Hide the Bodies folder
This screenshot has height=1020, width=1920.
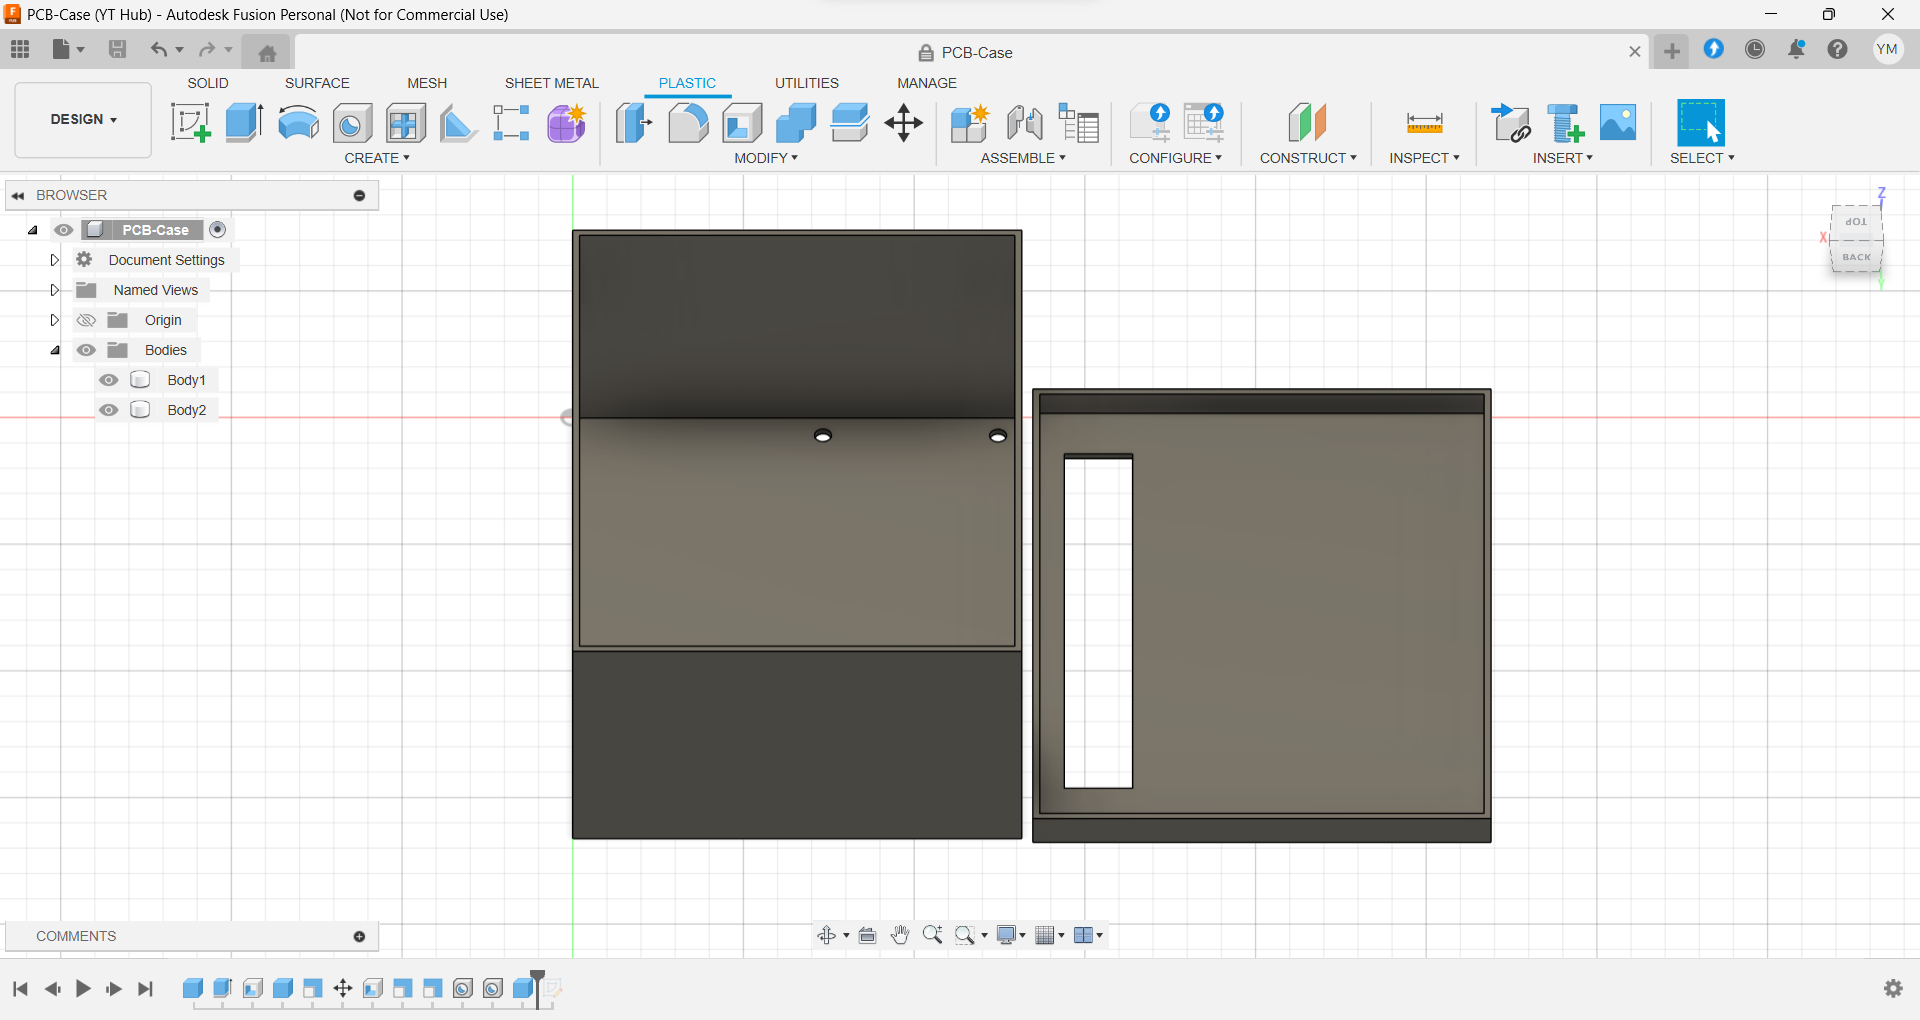pyautogui.click(x=87, y=350)
